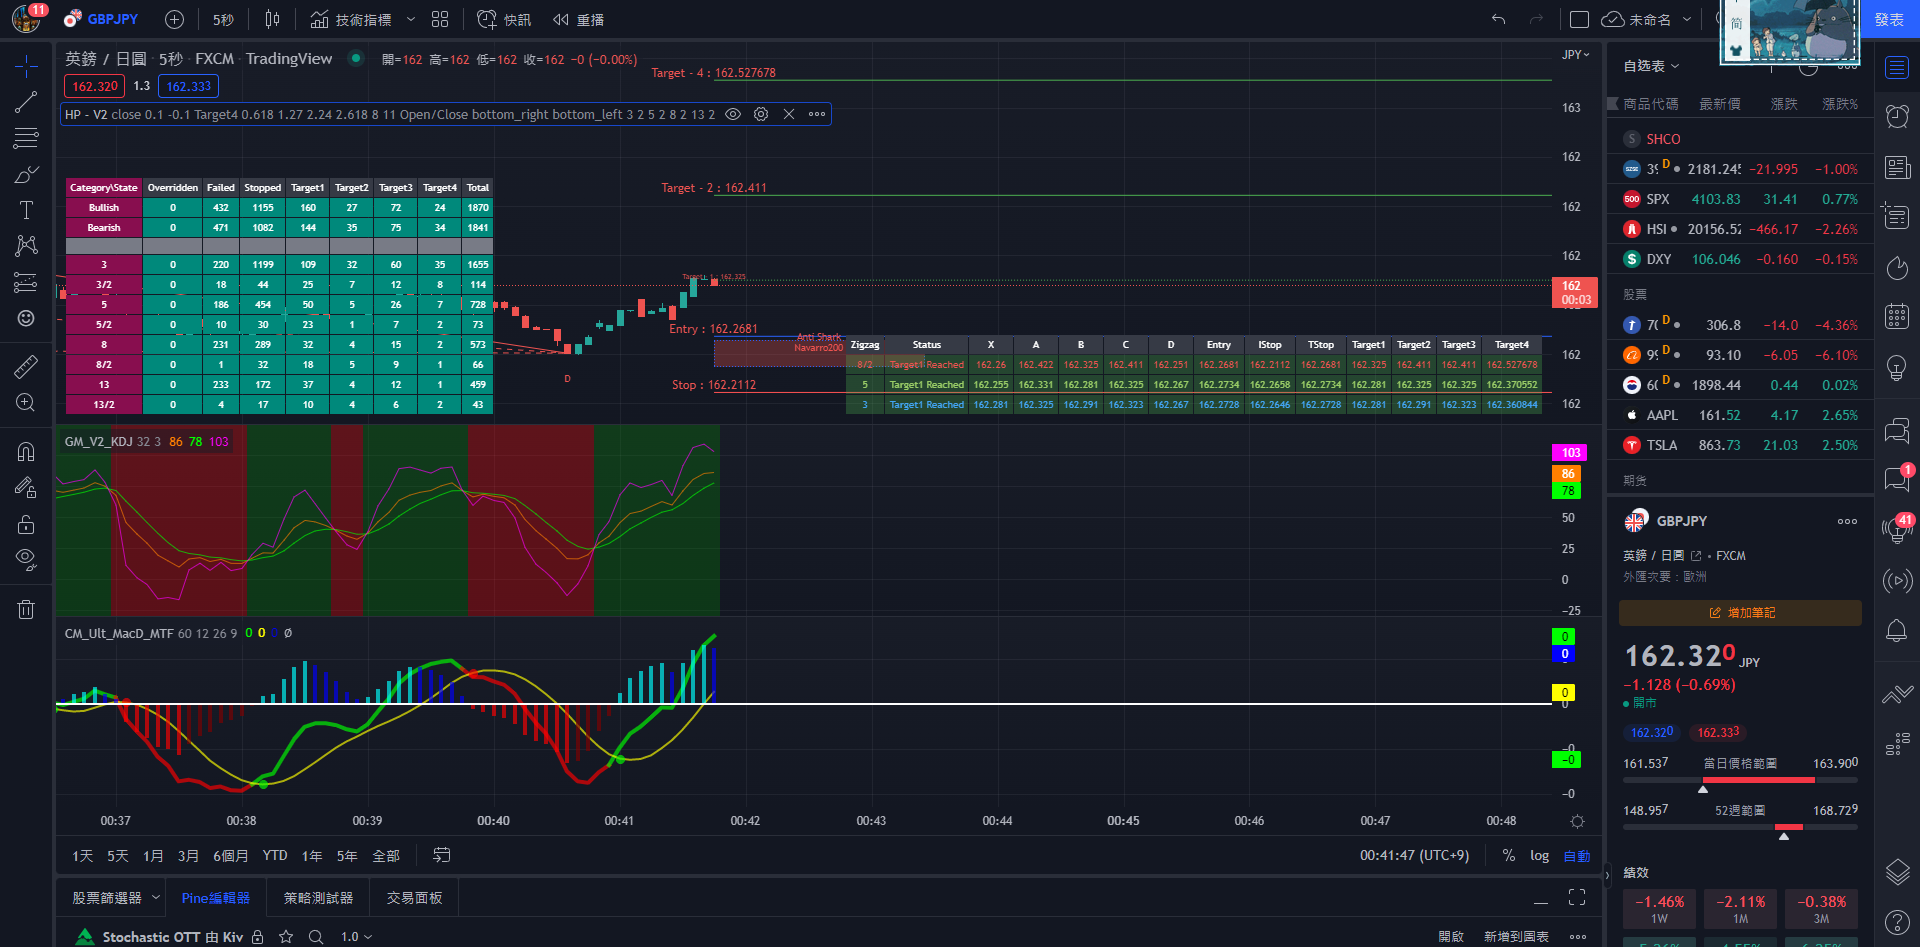This screenshot has height=947, width=1920.
Task: Toggle hide all drawings eye
Action: (26, 559)
